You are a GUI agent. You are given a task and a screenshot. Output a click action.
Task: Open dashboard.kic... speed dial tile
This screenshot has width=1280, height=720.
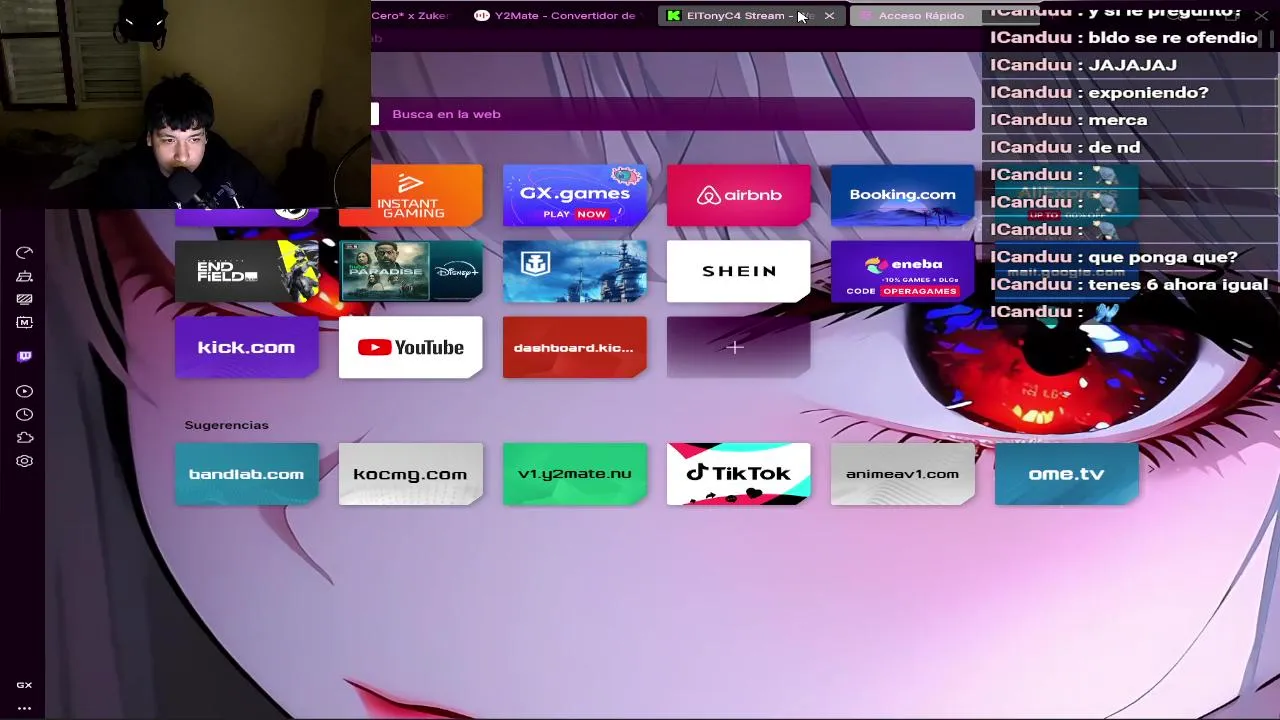(574, 347)
